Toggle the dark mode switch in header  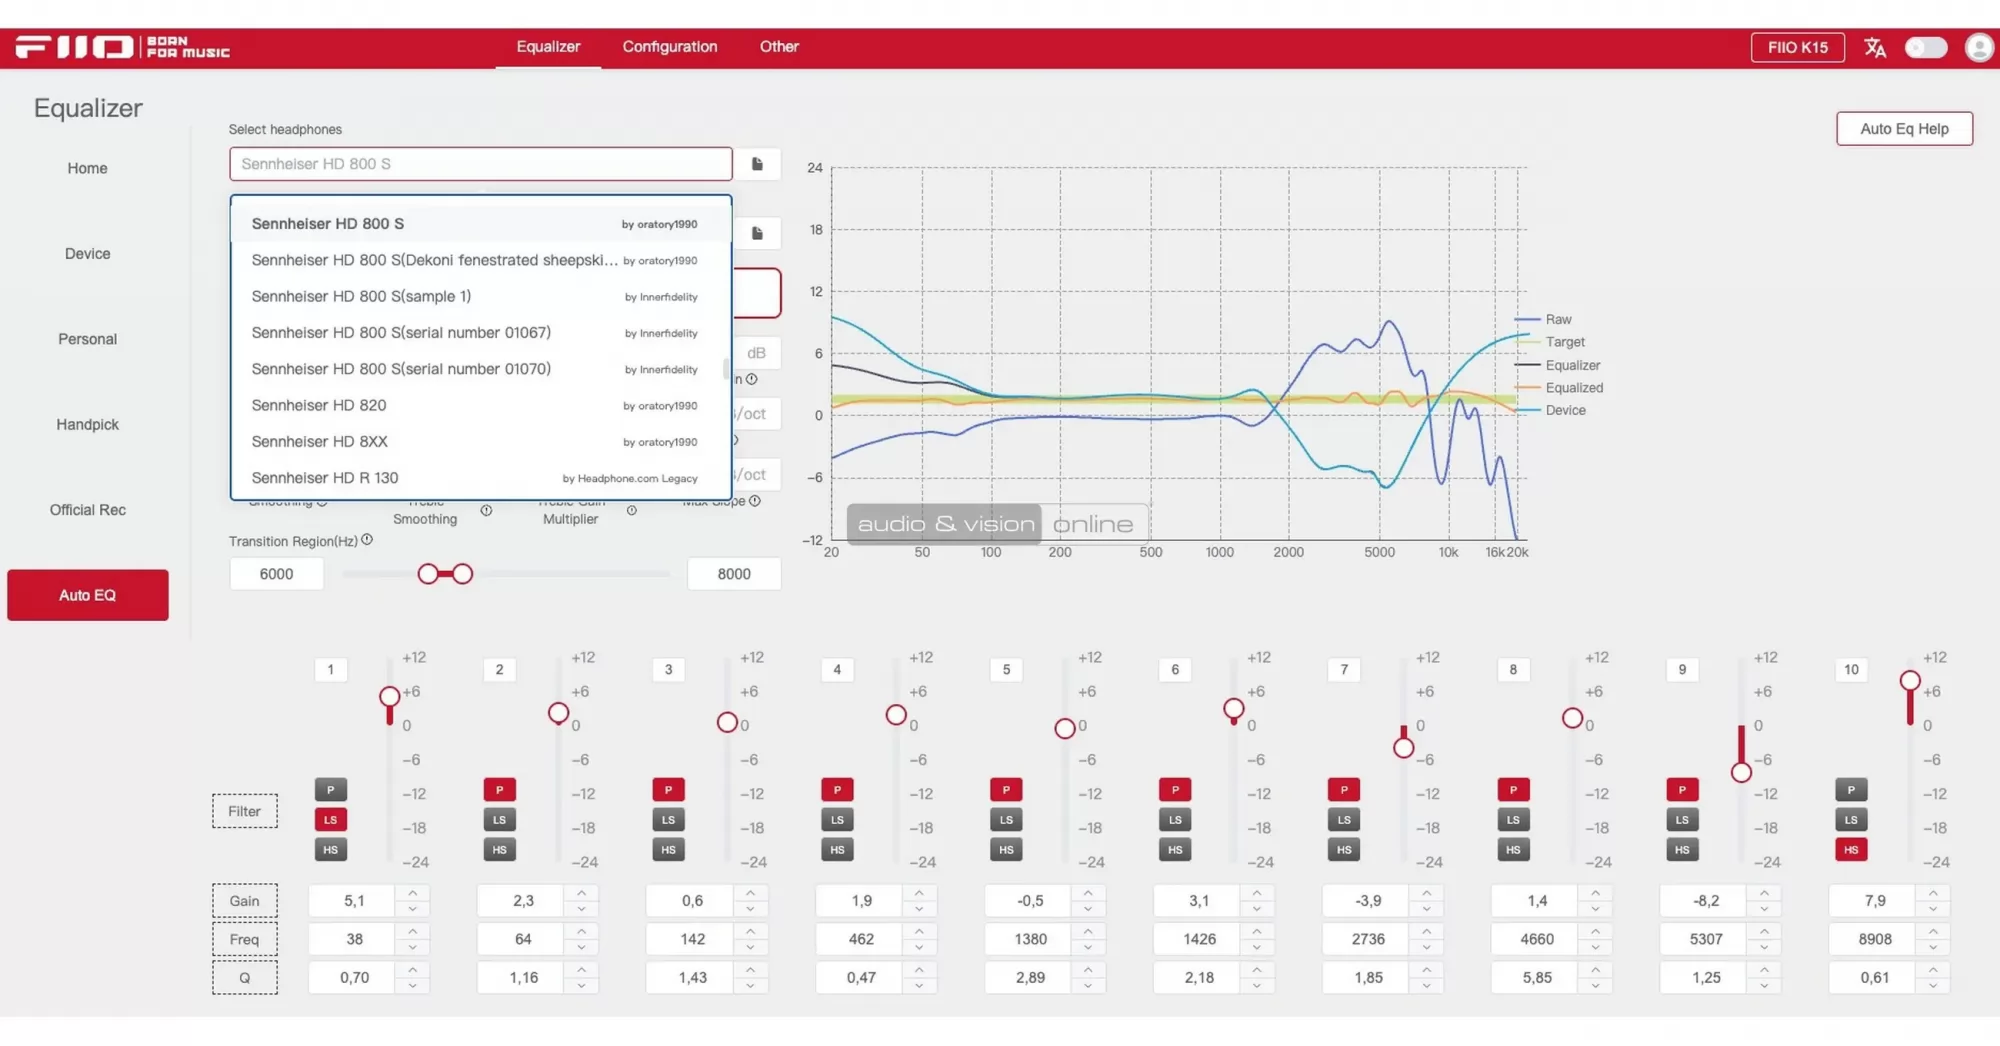point(1925,48)
